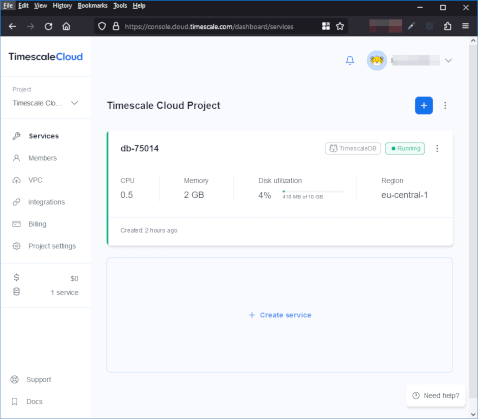The width and height of the screenshot is (478, 419).
Task: Open the Tools menu
Action: 120,6
